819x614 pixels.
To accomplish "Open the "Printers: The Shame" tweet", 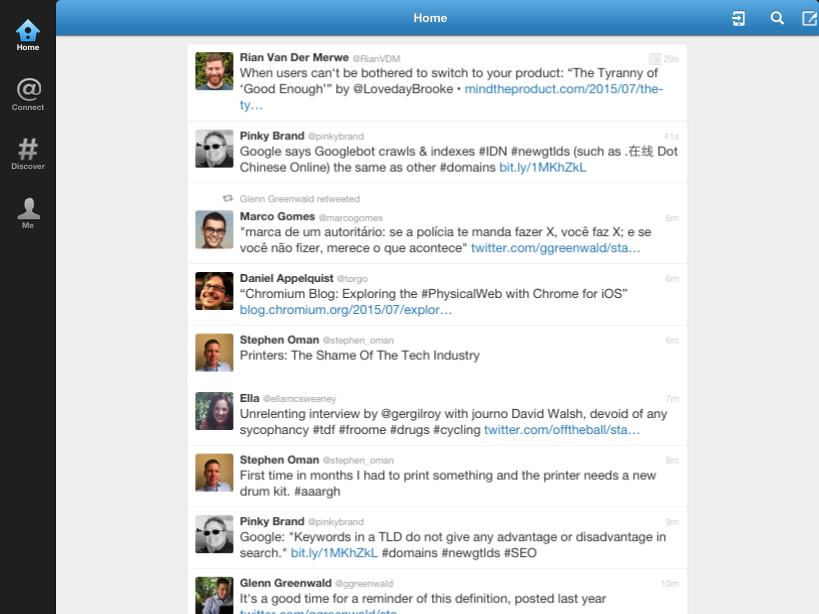I will (437, 355).
